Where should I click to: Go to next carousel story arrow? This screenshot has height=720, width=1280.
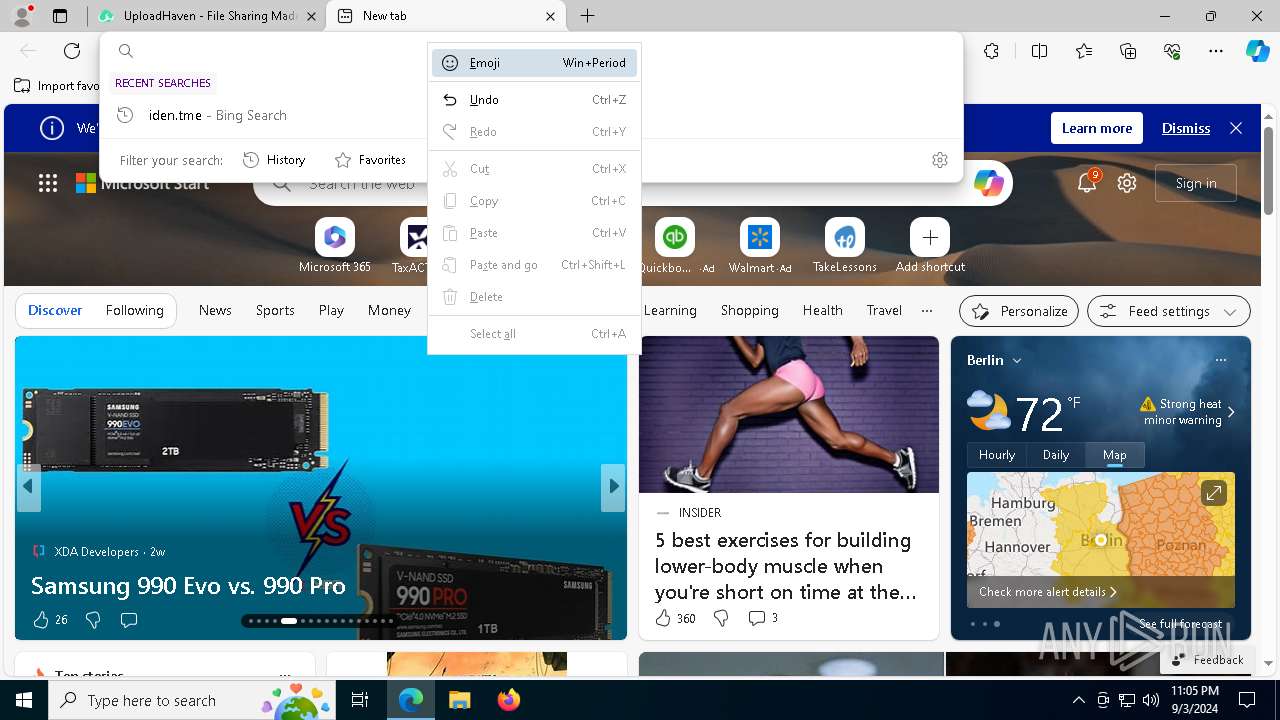(613, 487)
